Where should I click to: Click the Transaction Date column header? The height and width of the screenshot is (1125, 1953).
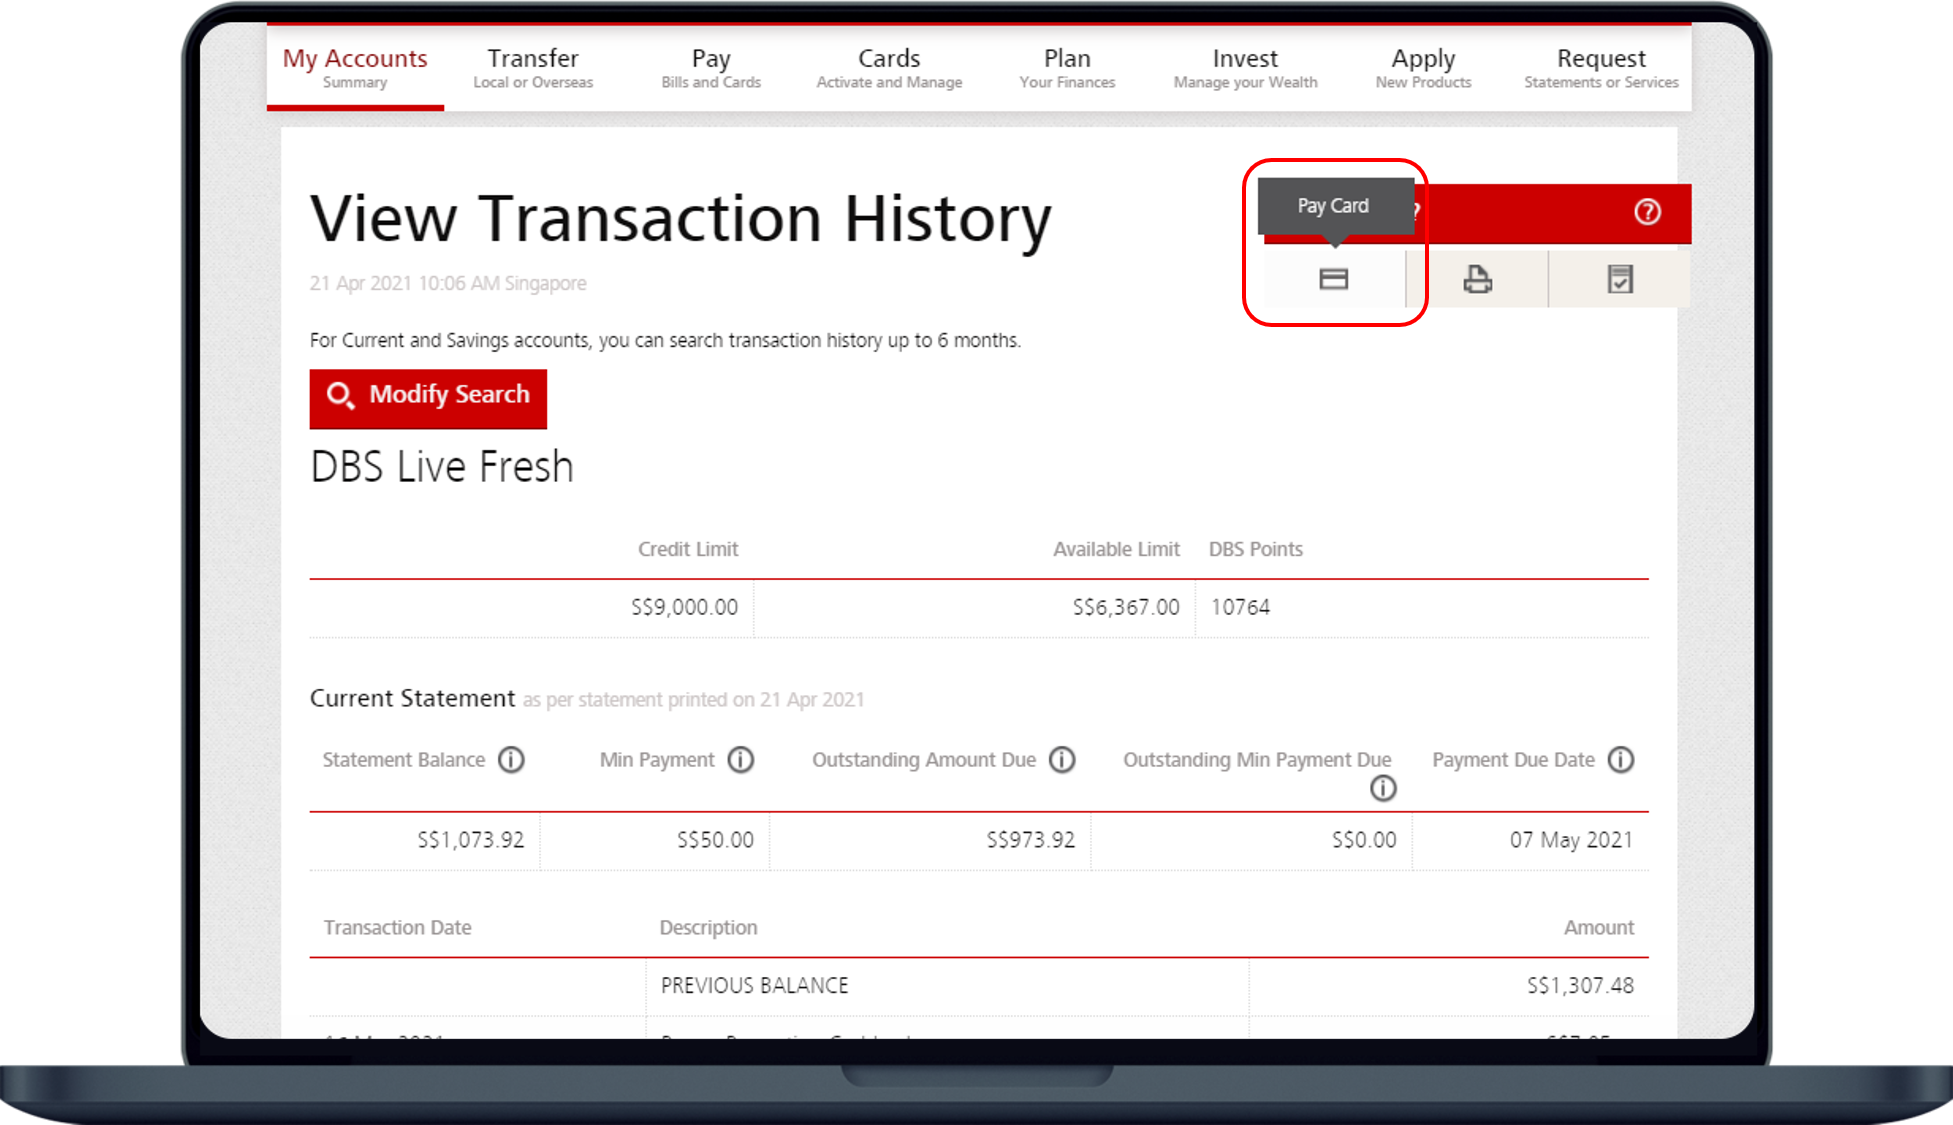(397, 928)
